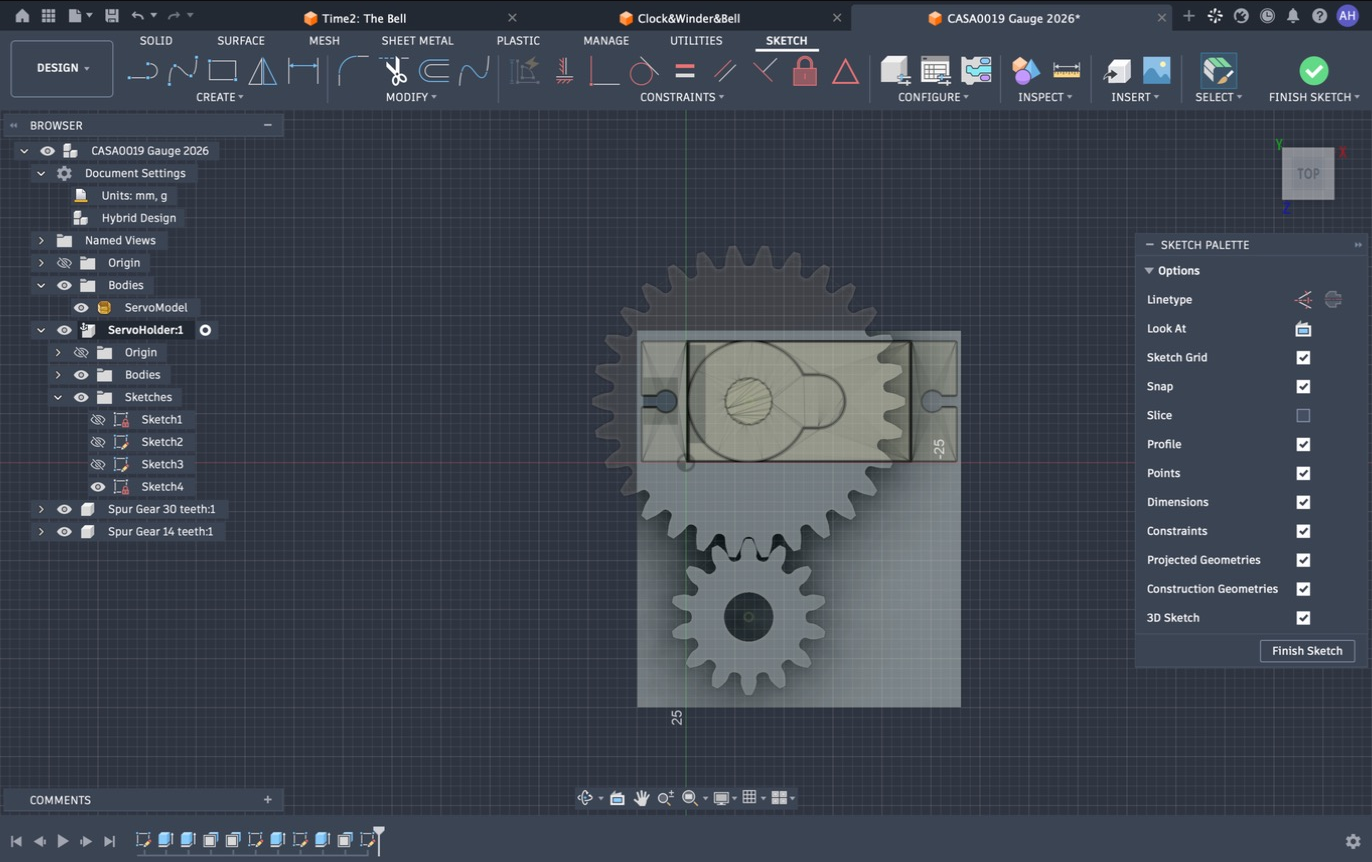Hide the ServoModel body
Image resolution: width=1372 pixels, height=862 pixels.
coord(81,308)
